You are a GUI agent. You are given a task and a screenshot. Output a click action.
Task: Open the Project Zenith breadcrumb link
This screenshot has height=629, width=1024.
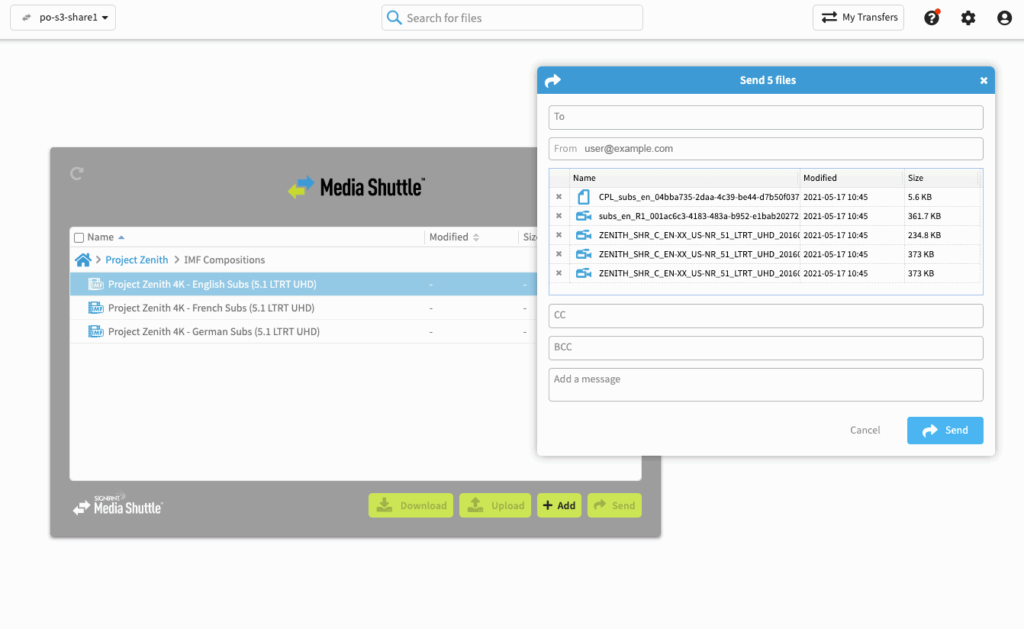(x=137, y=260)
